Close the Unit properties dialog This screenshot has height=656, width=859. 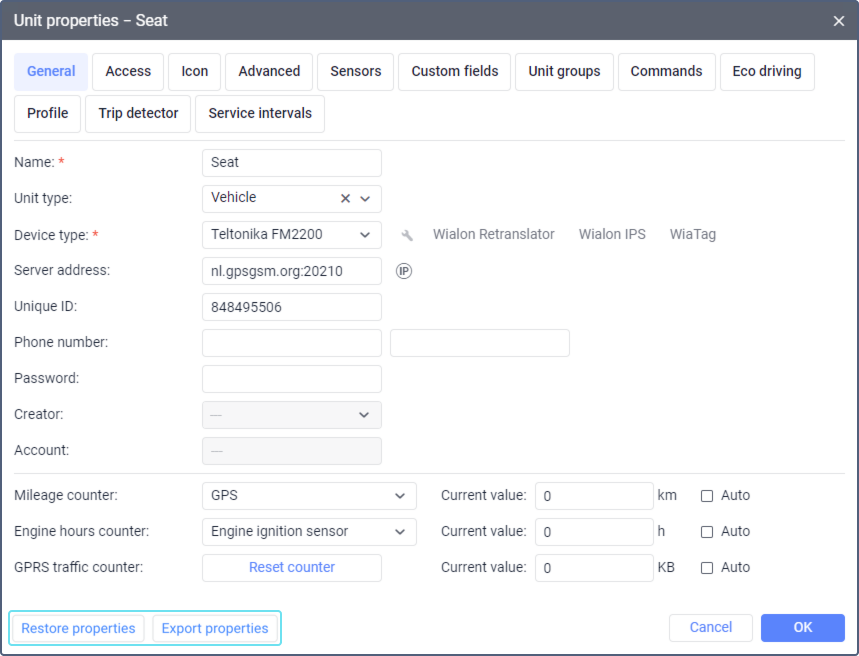pos(838,20)
